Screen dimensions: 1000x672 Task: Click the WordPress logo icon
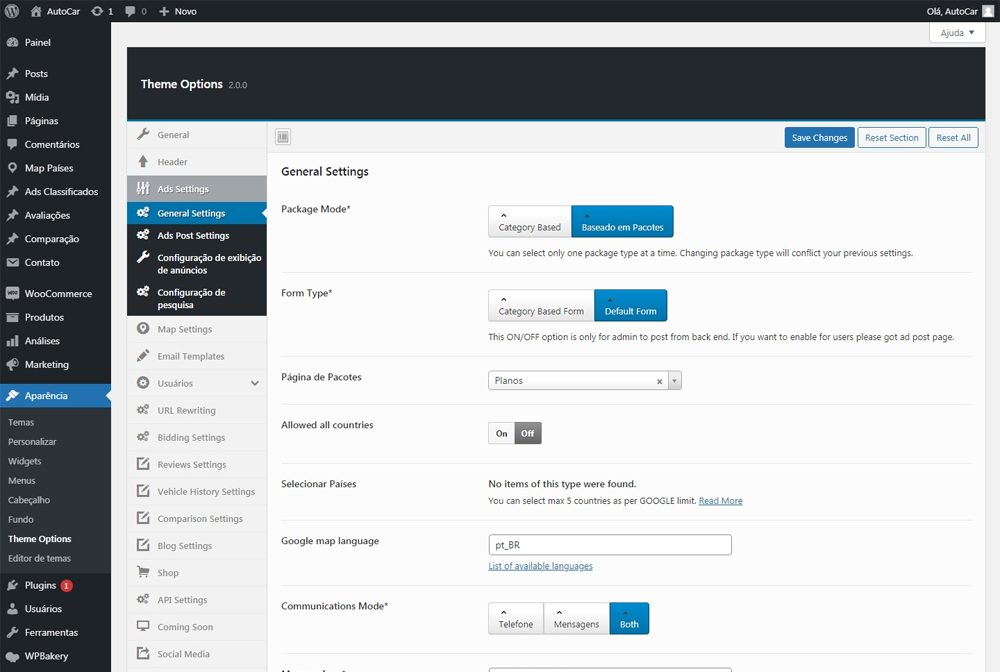(x=12, y=11)
